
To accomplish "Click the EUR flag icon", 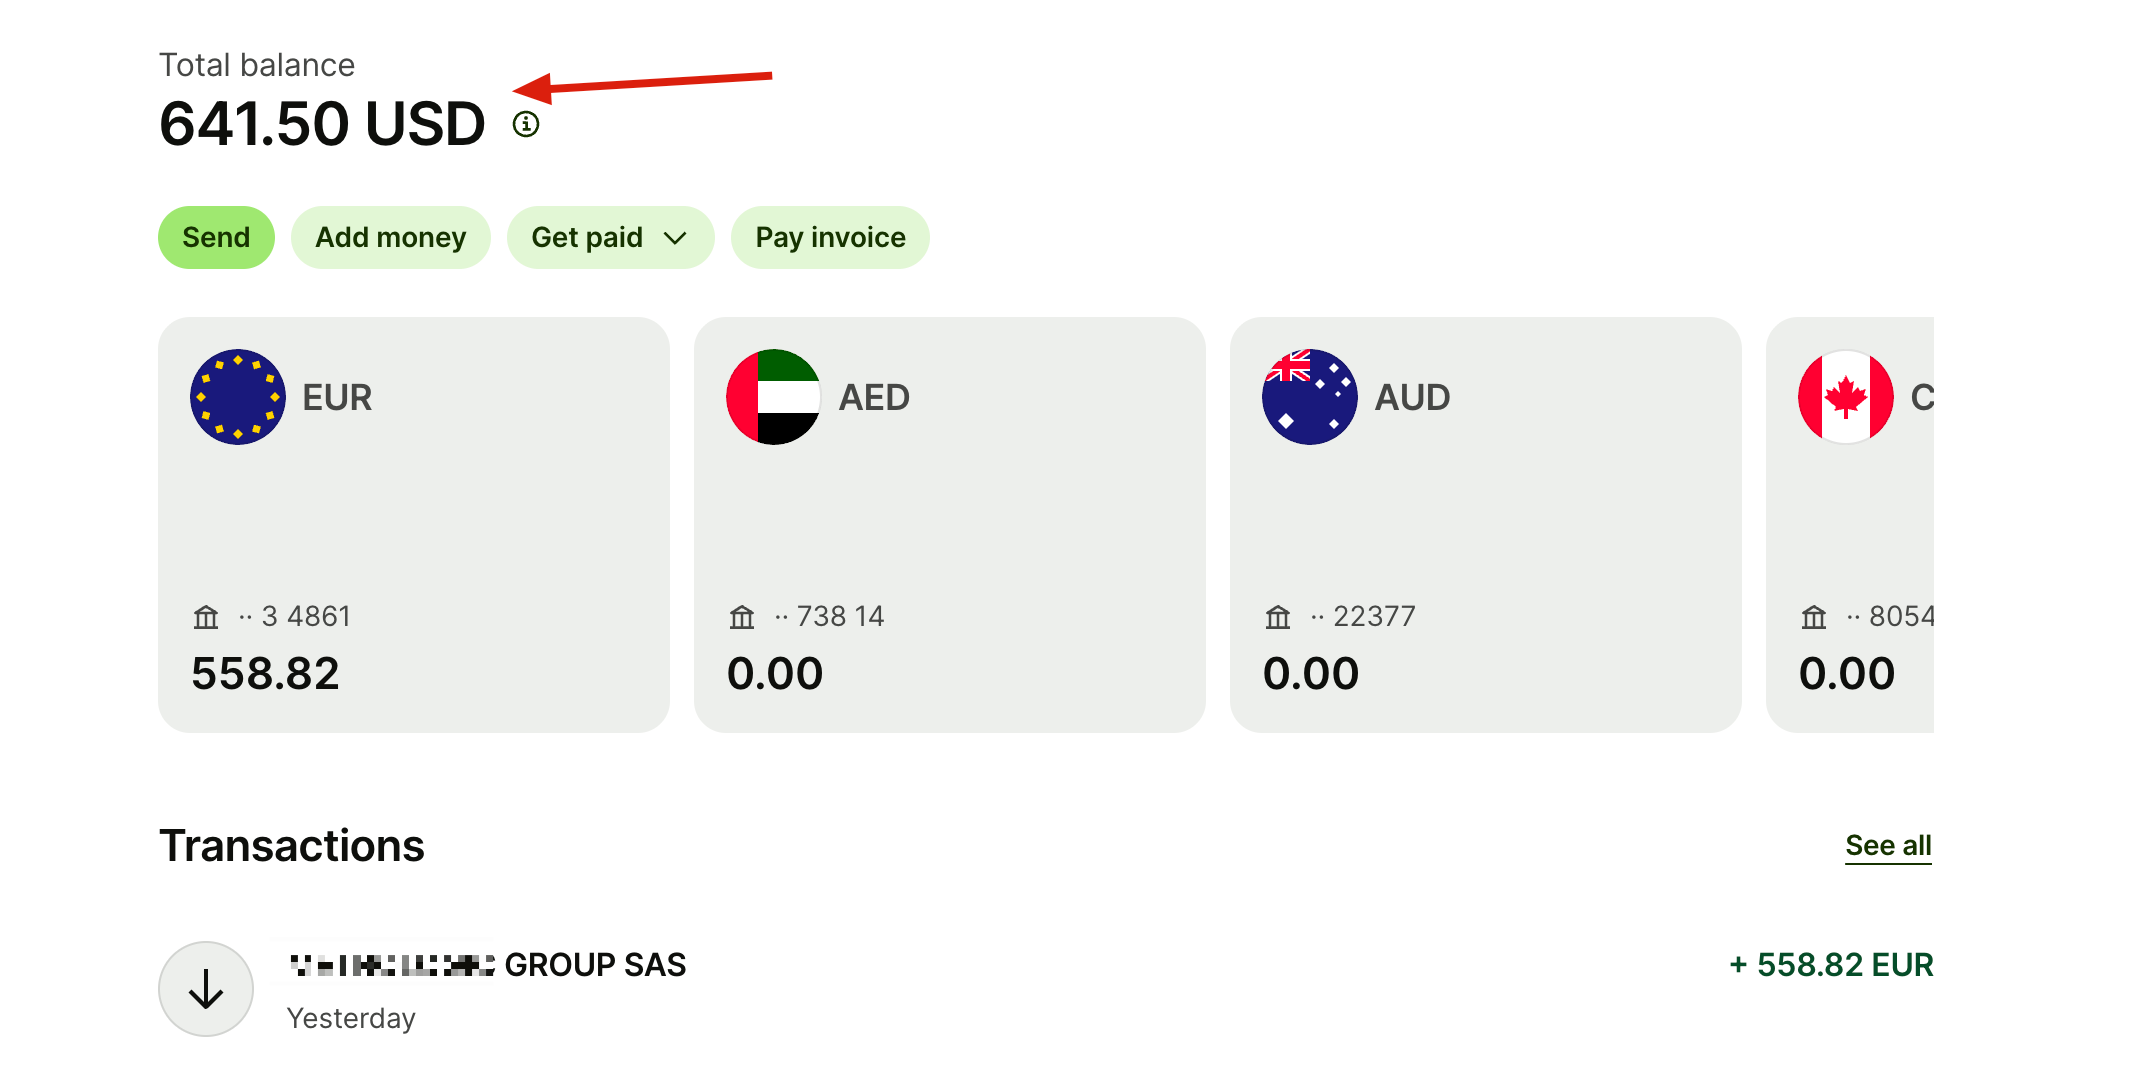I will coord(238,397).
